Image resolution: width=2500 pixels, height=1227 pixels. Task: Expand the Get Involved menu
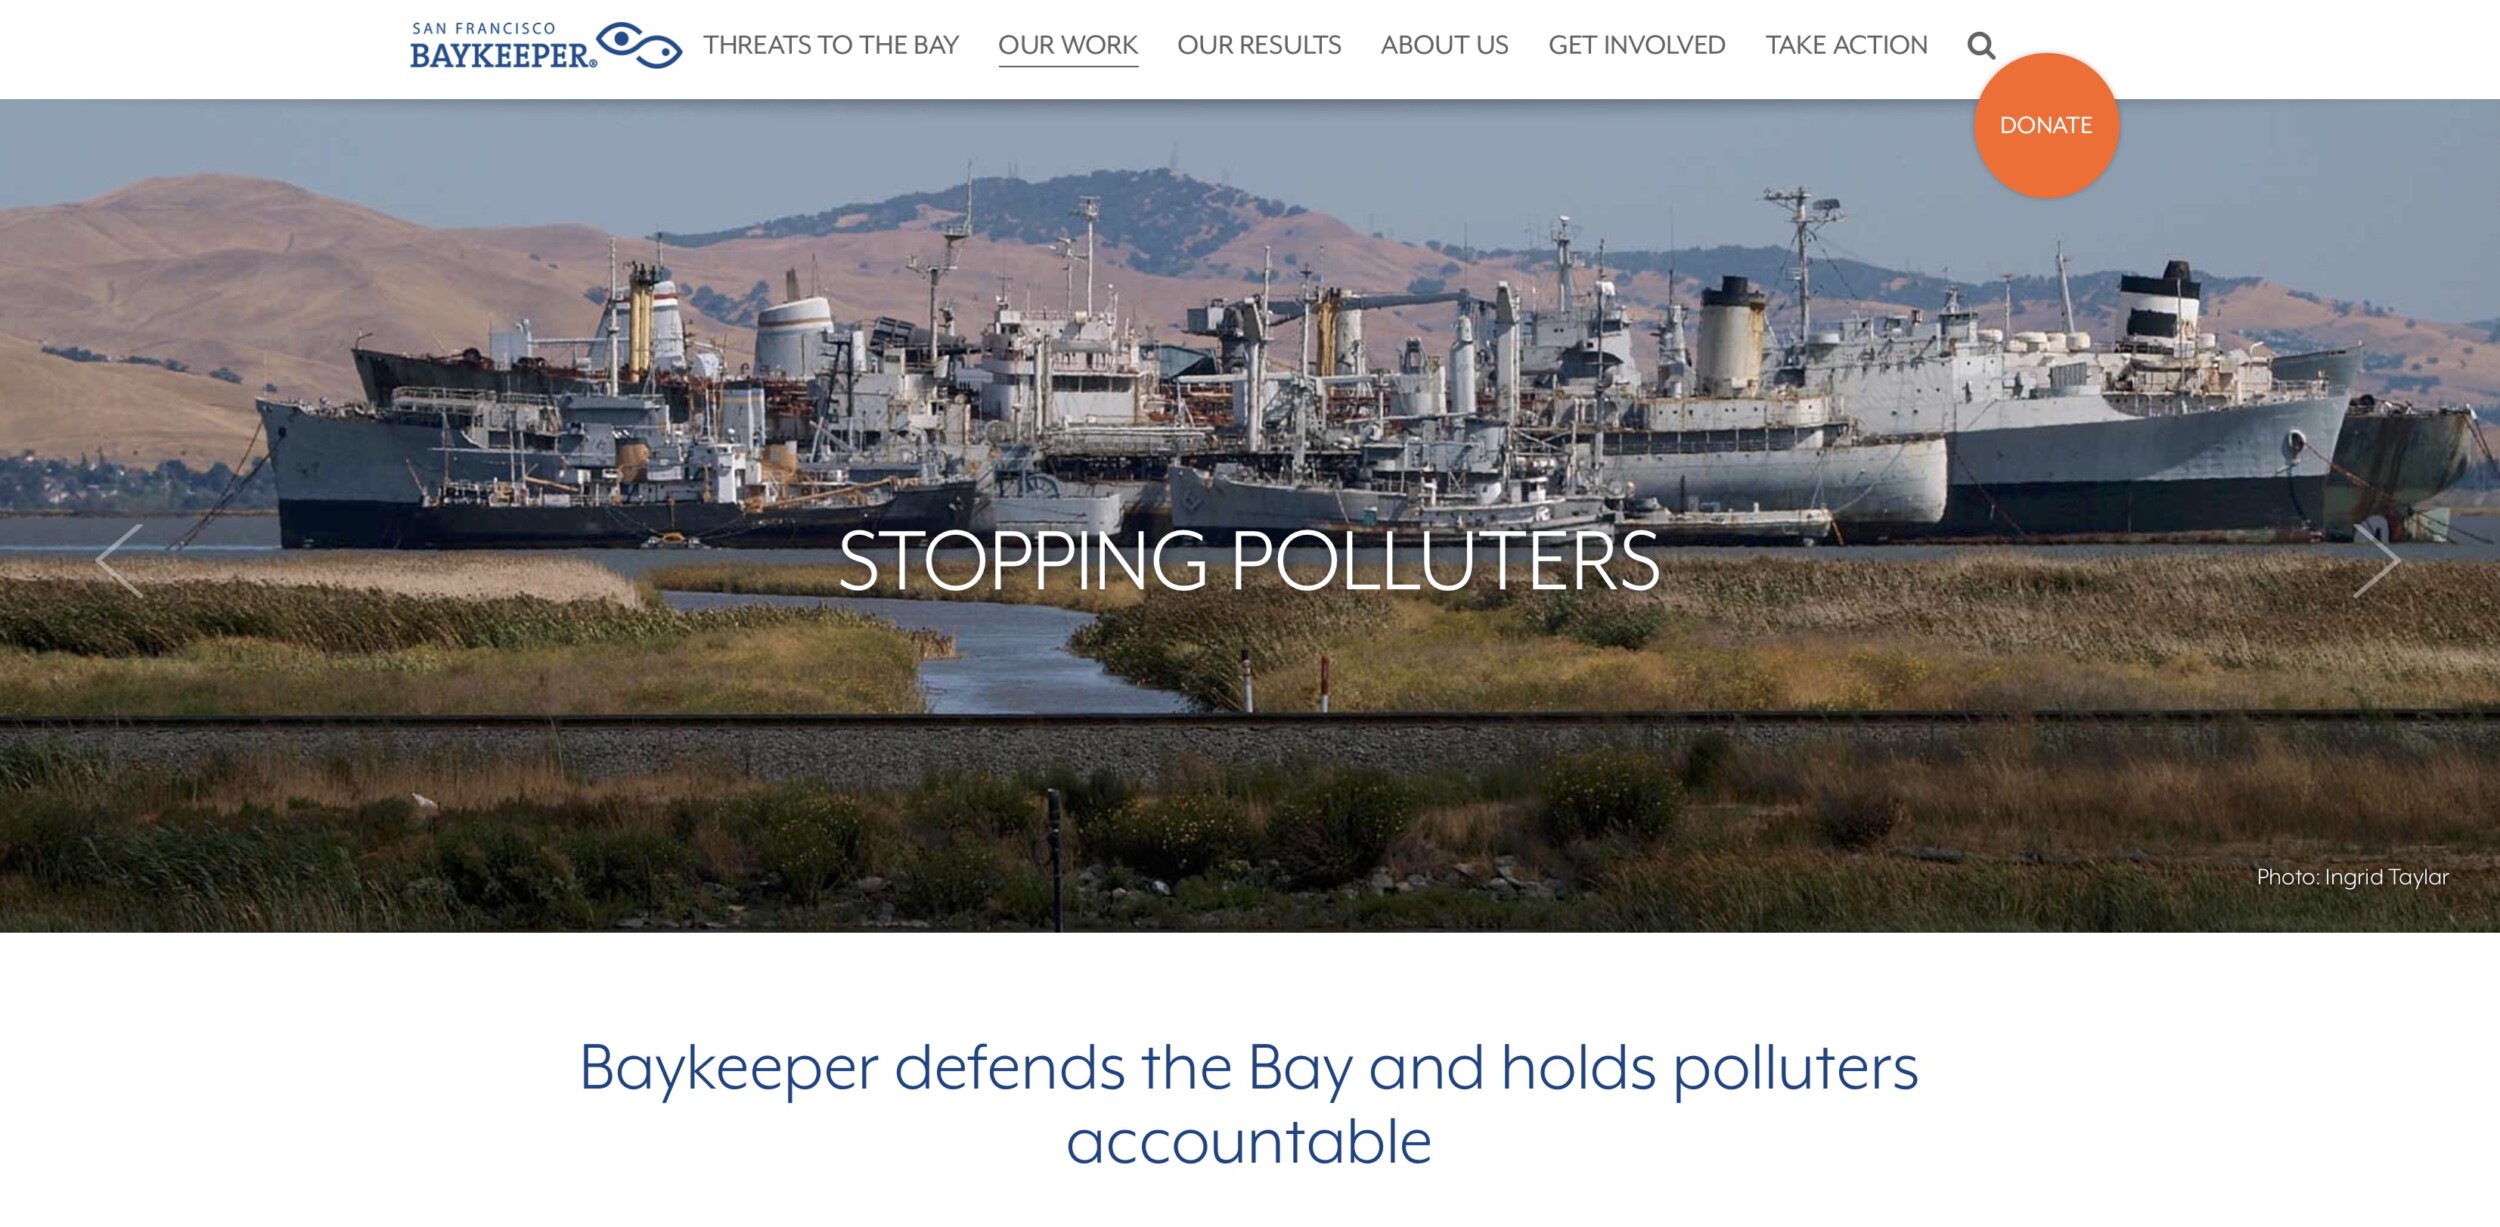point(1637,45)
